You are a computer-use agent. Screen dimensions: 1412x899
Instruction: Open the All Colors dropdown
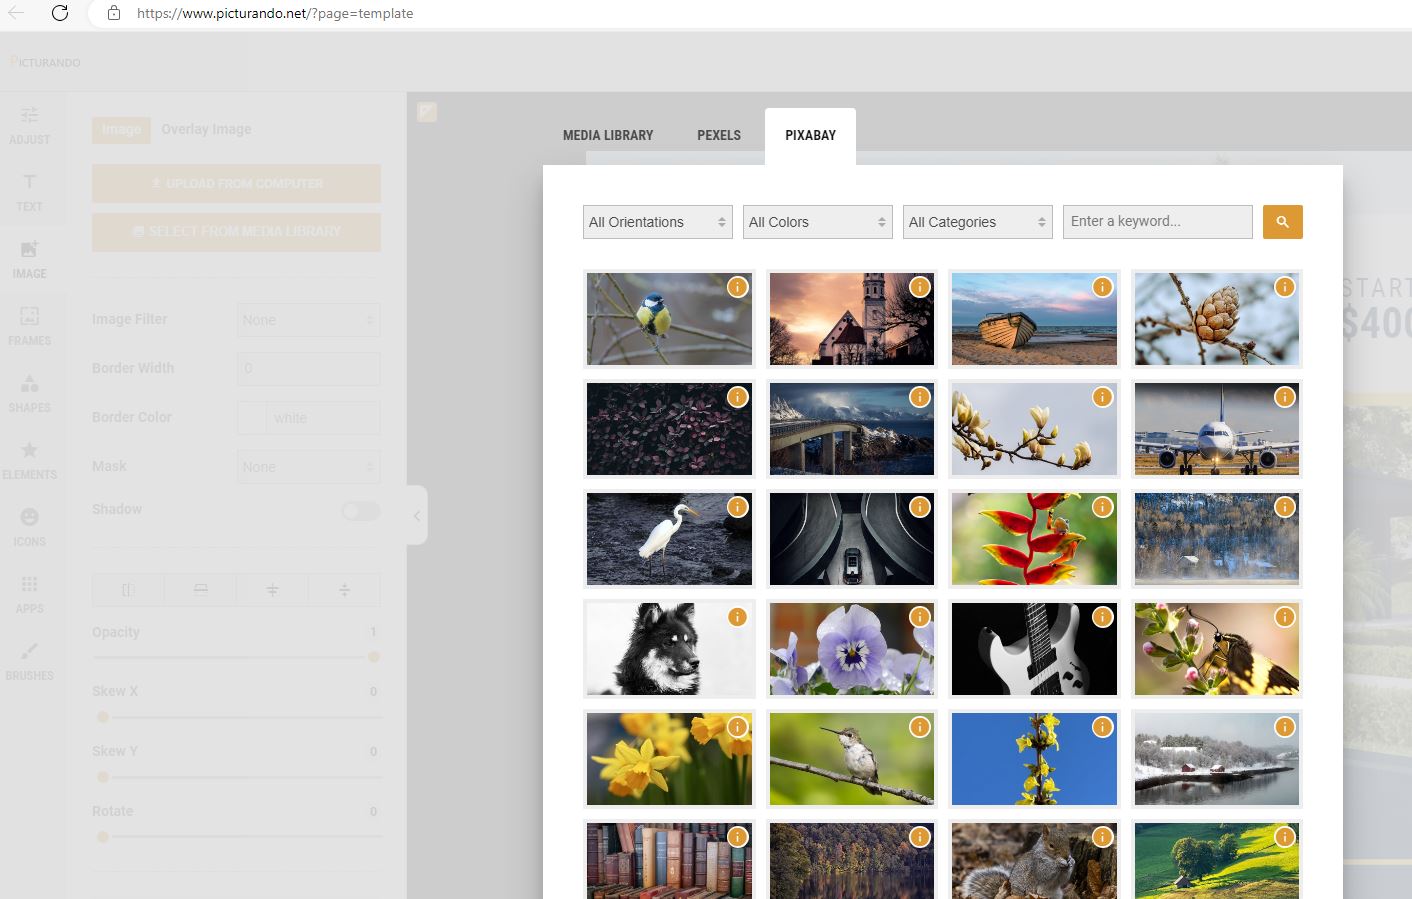click(x=818, y=222)
